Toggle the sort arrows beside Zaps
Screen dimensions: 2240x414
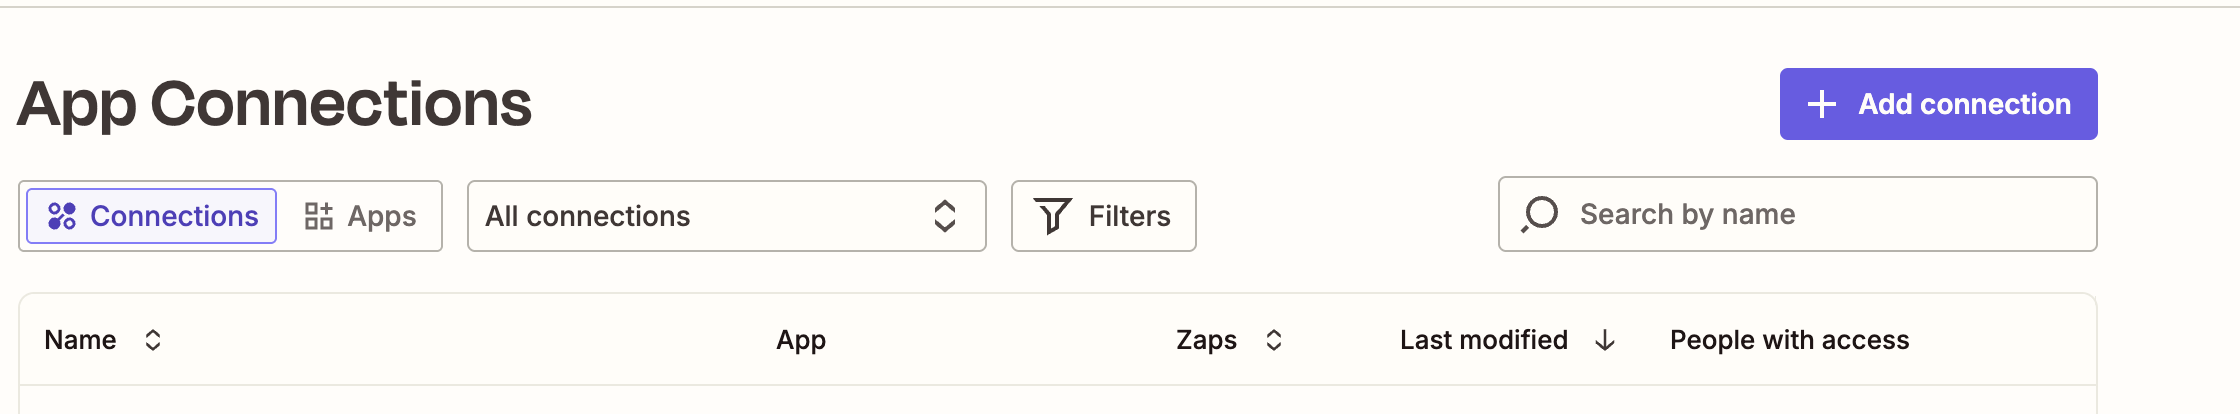coord(1273,340)
